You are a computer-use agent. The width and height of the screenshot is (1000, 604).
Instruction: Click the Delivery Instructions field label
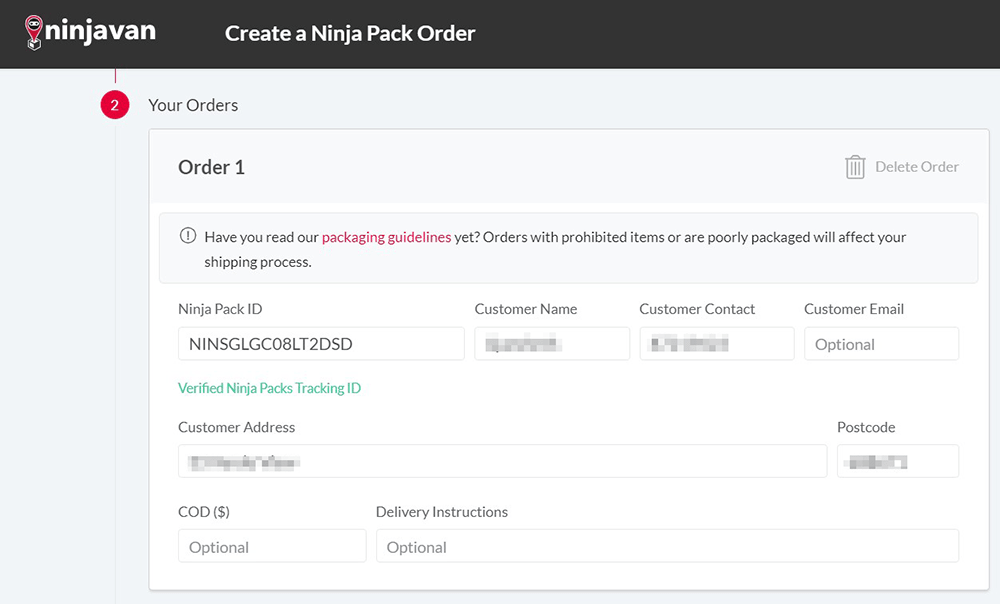click(x=441, y=512)
